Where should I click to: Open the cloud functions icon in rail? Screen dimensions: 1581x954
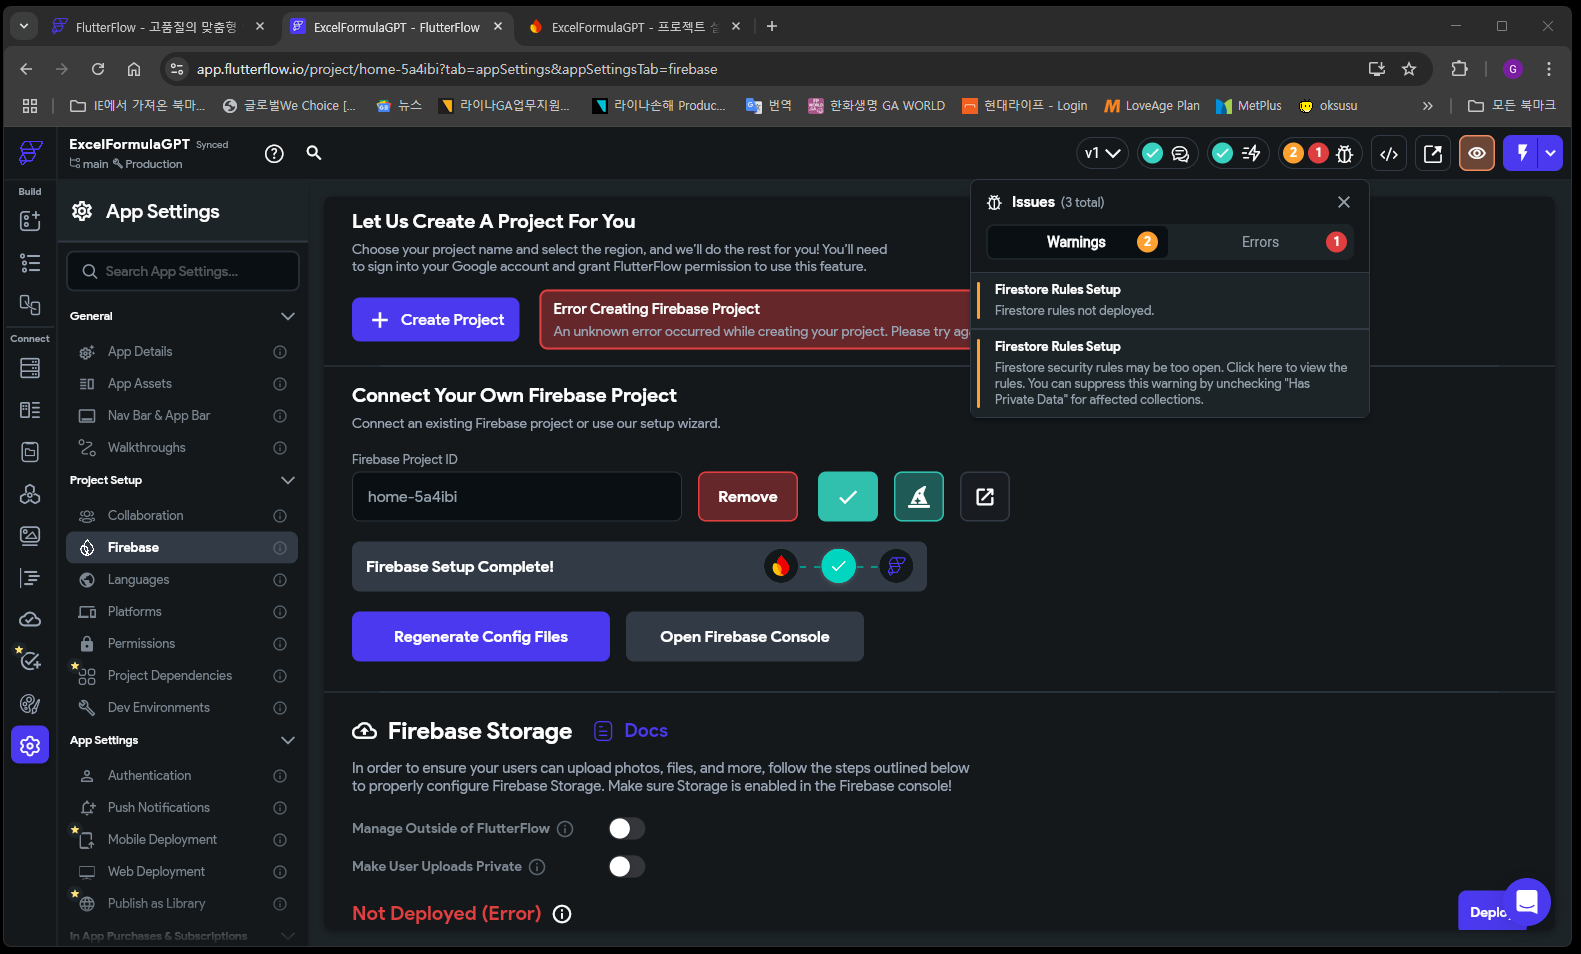pyautogui.click(x=30, y=619)
